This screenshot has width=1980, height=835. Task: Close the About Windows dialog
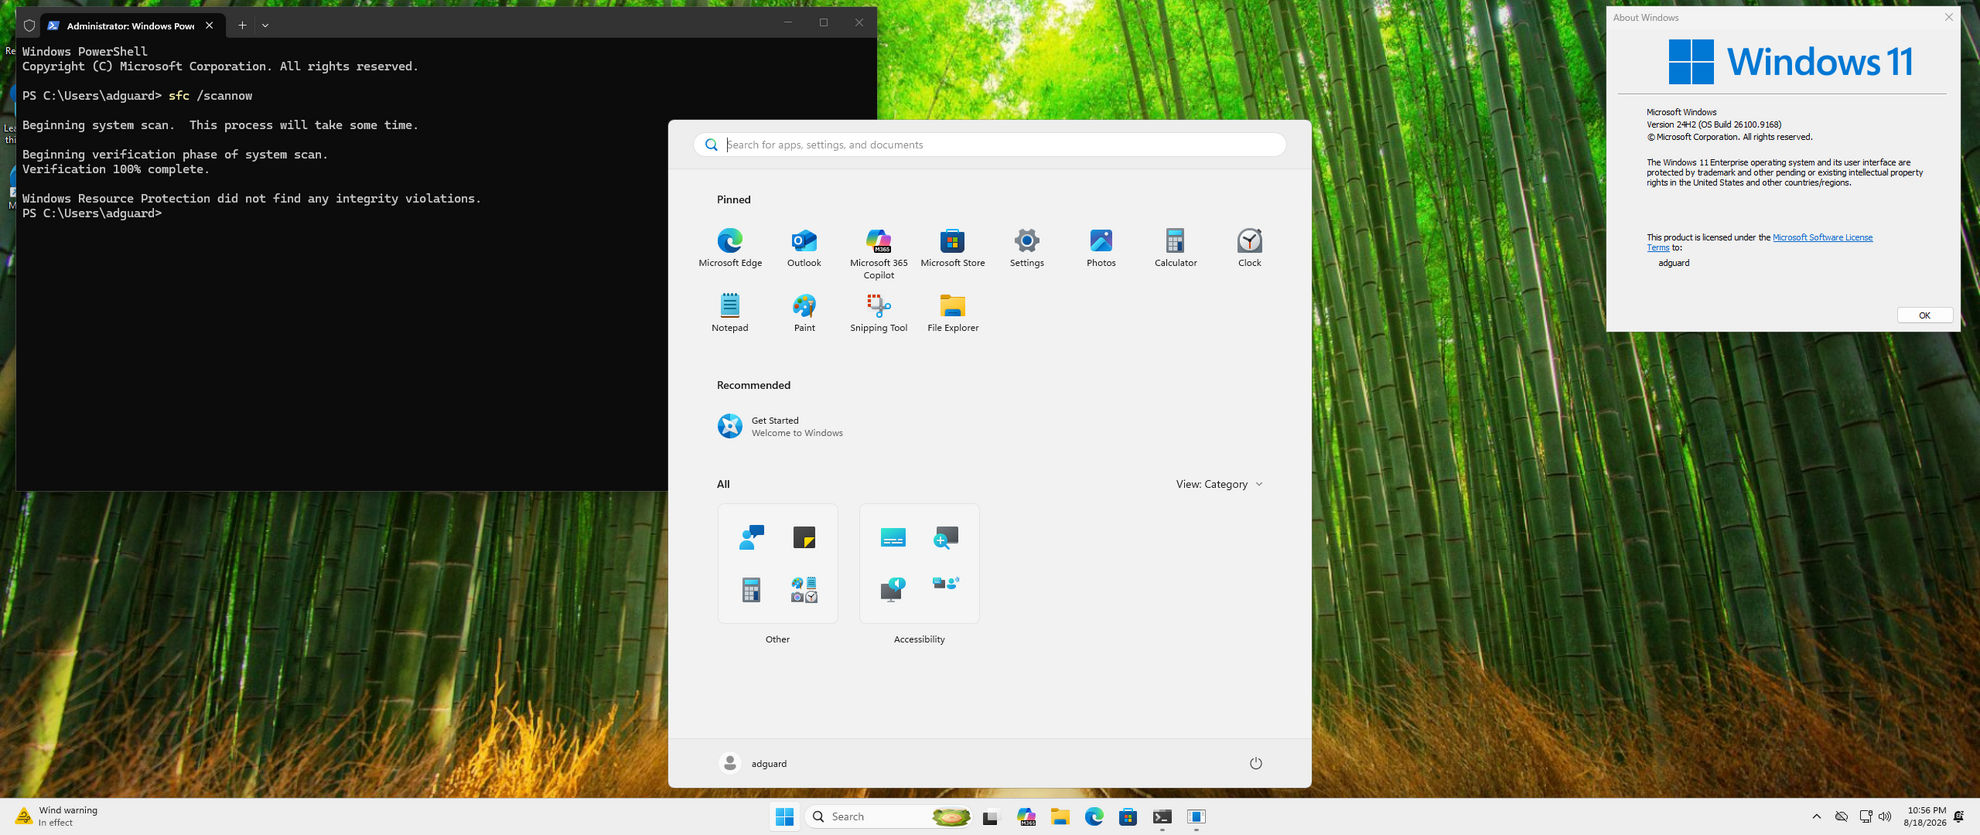pyautogui.click(x=1948, y=17)
